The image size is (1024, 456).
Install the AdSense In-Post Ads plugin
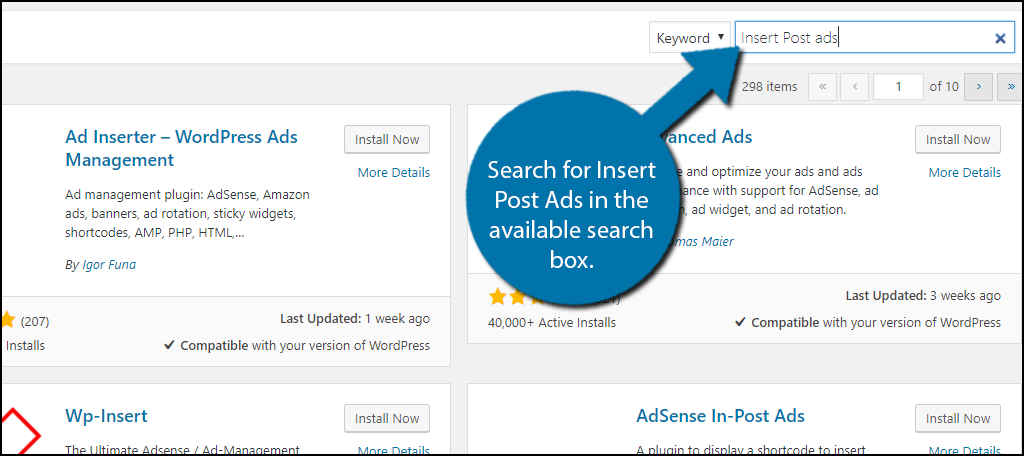[958, 418]
